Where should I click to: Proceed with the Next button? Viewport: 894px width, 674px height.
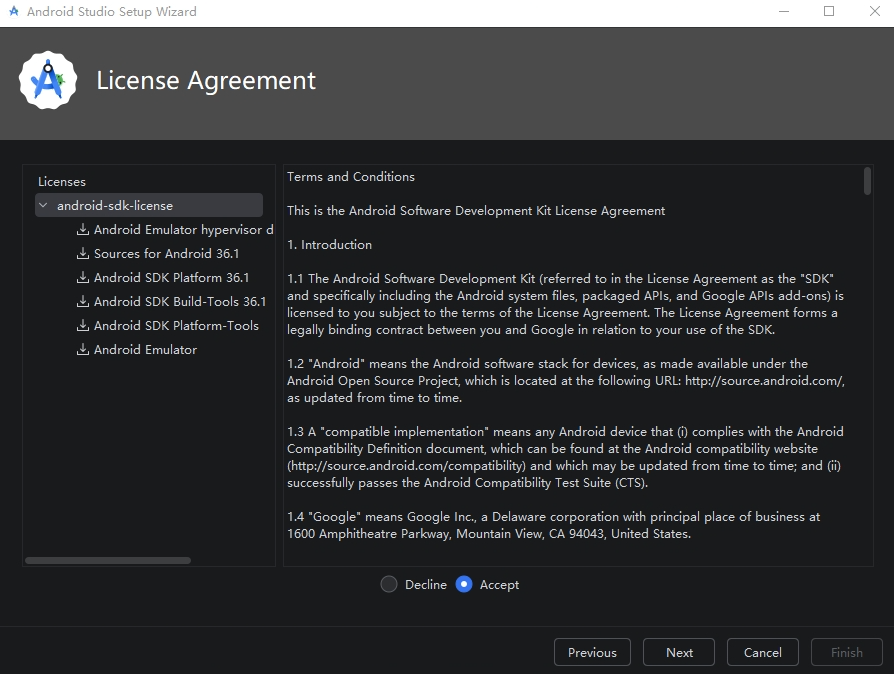coord(679,652)
